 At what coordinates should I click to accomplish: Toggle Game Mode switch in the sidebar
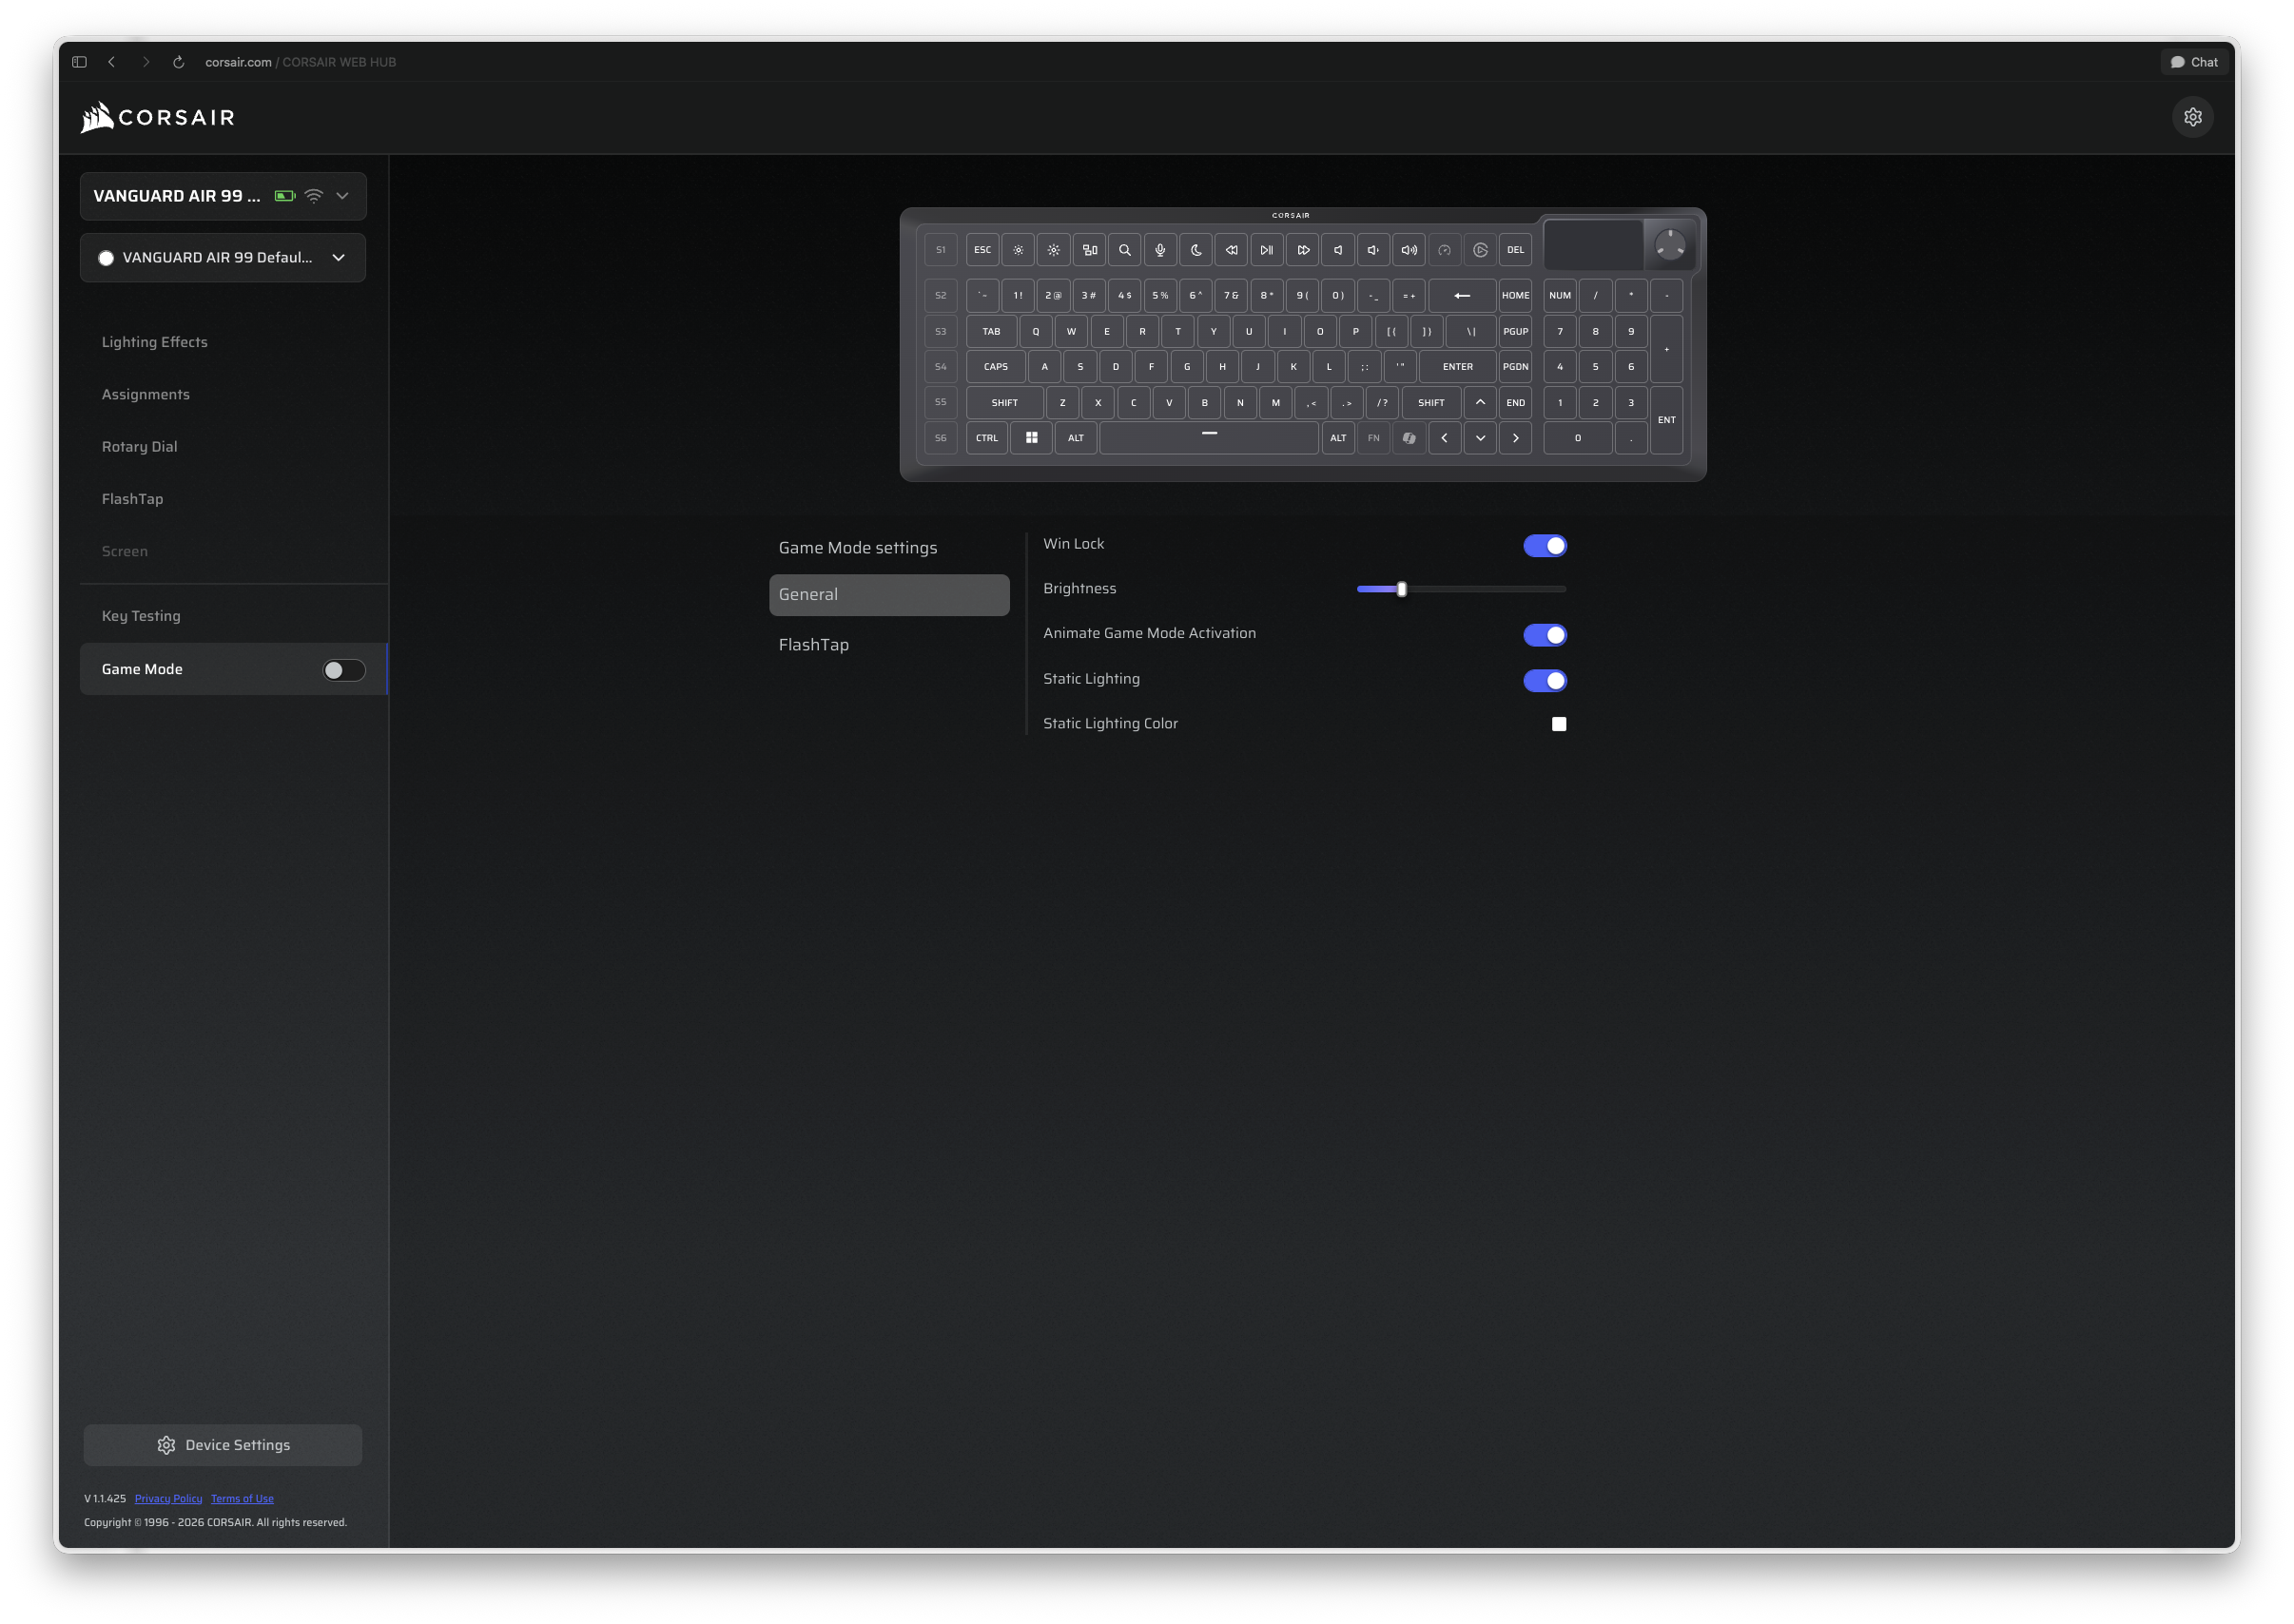[343, 670]
